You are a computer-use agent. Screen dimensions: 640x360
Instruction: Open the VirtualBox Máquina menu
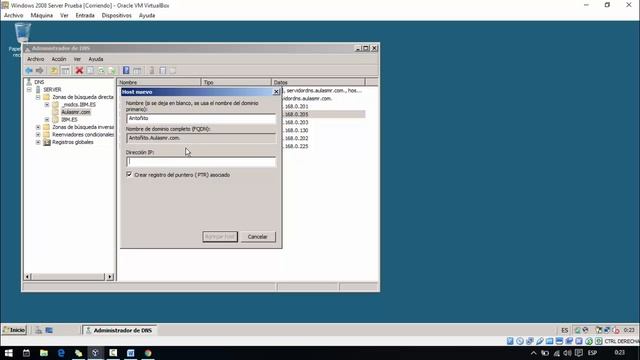click(x=42, y=16)
